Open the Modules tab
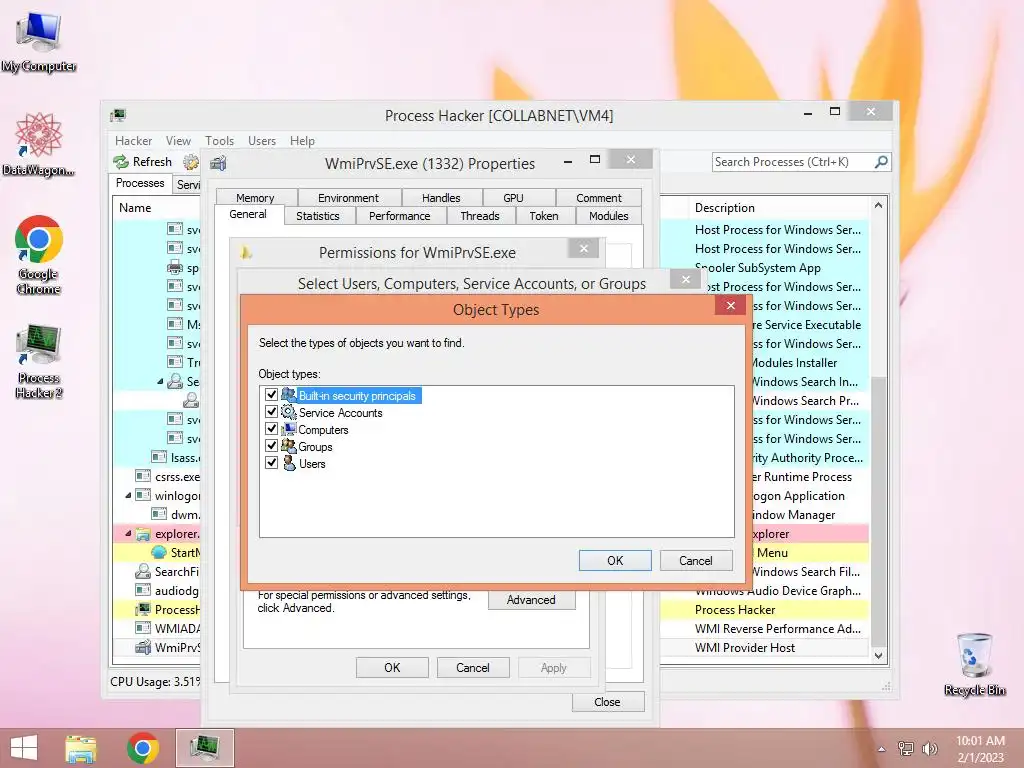 609,216
